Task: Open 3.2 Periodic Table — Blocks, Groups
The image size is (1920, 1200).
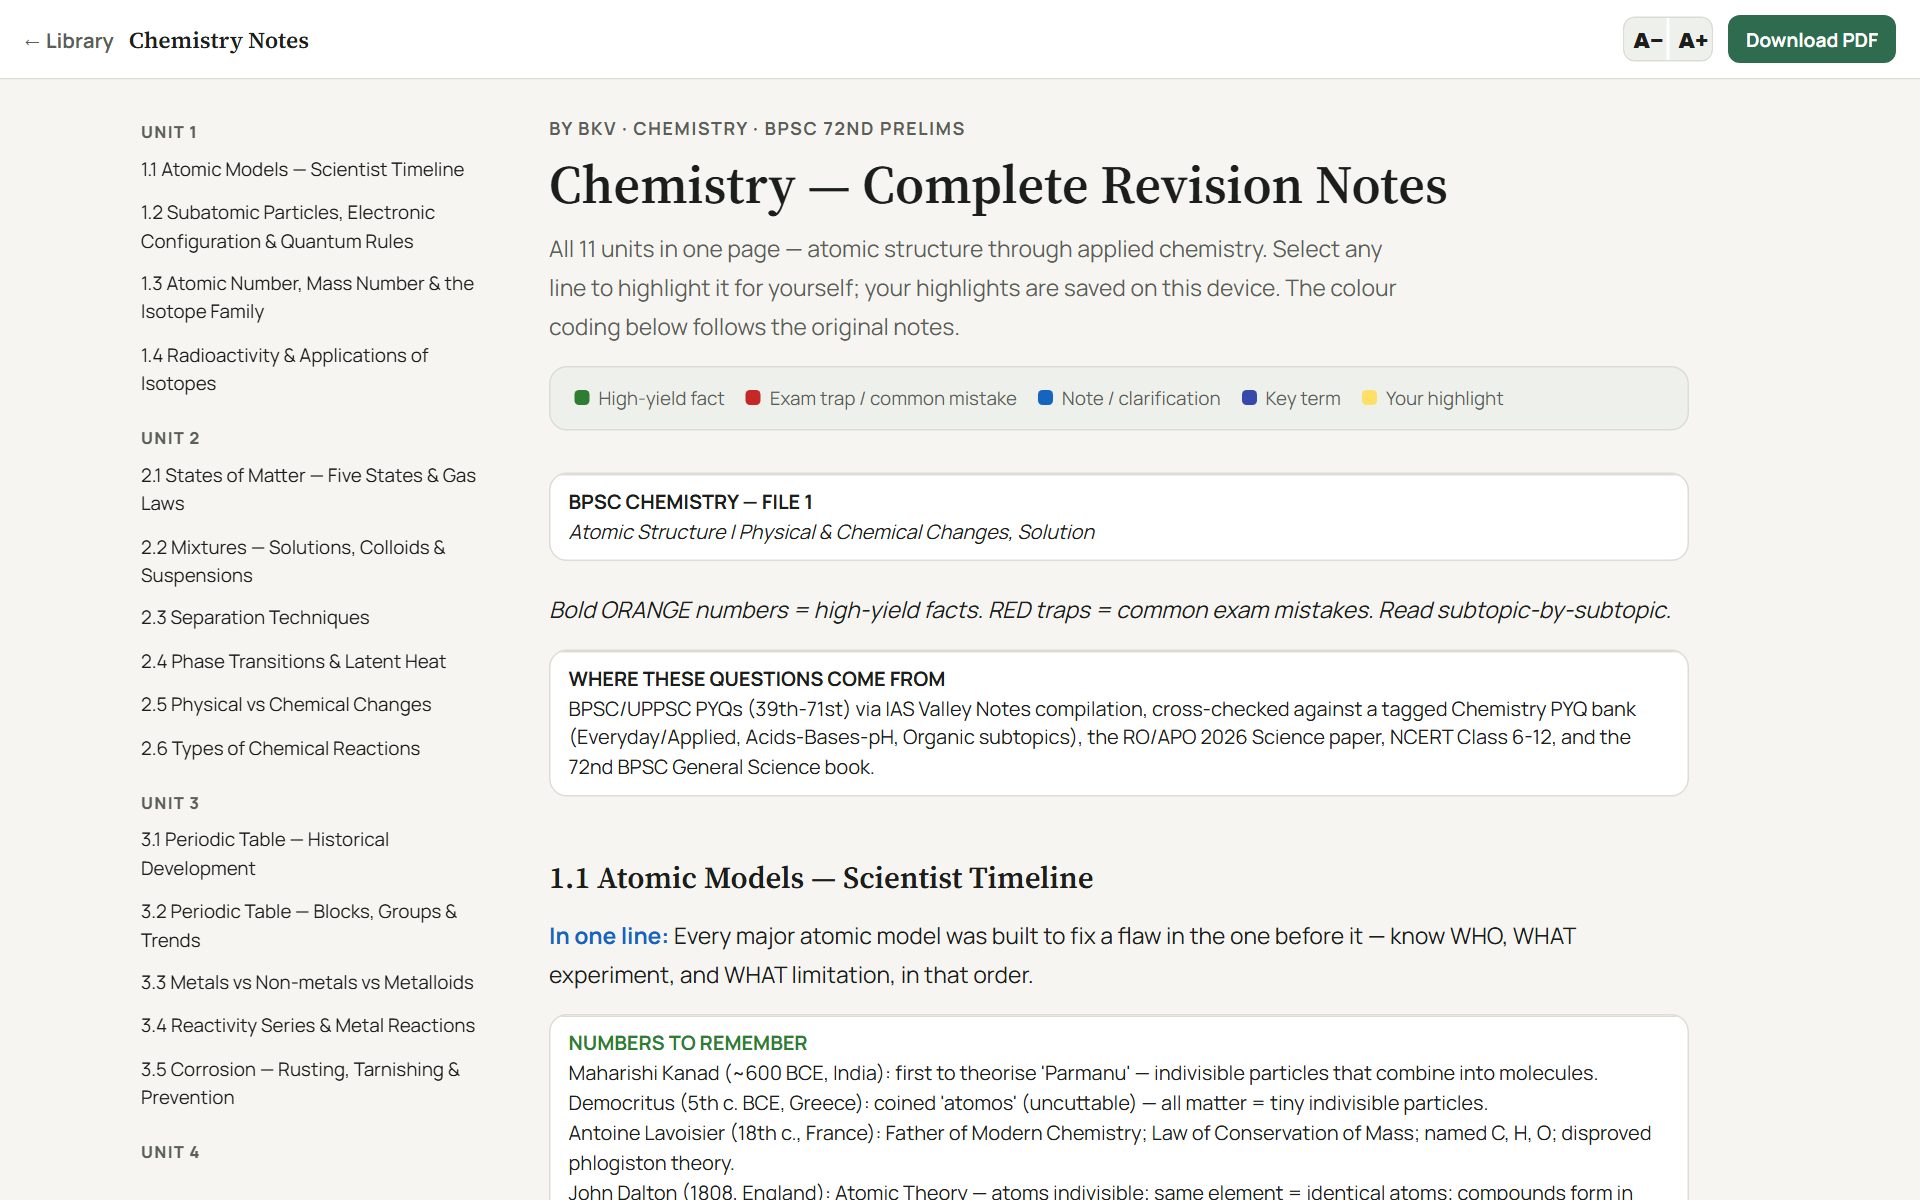Action: (x=299, y=926)
